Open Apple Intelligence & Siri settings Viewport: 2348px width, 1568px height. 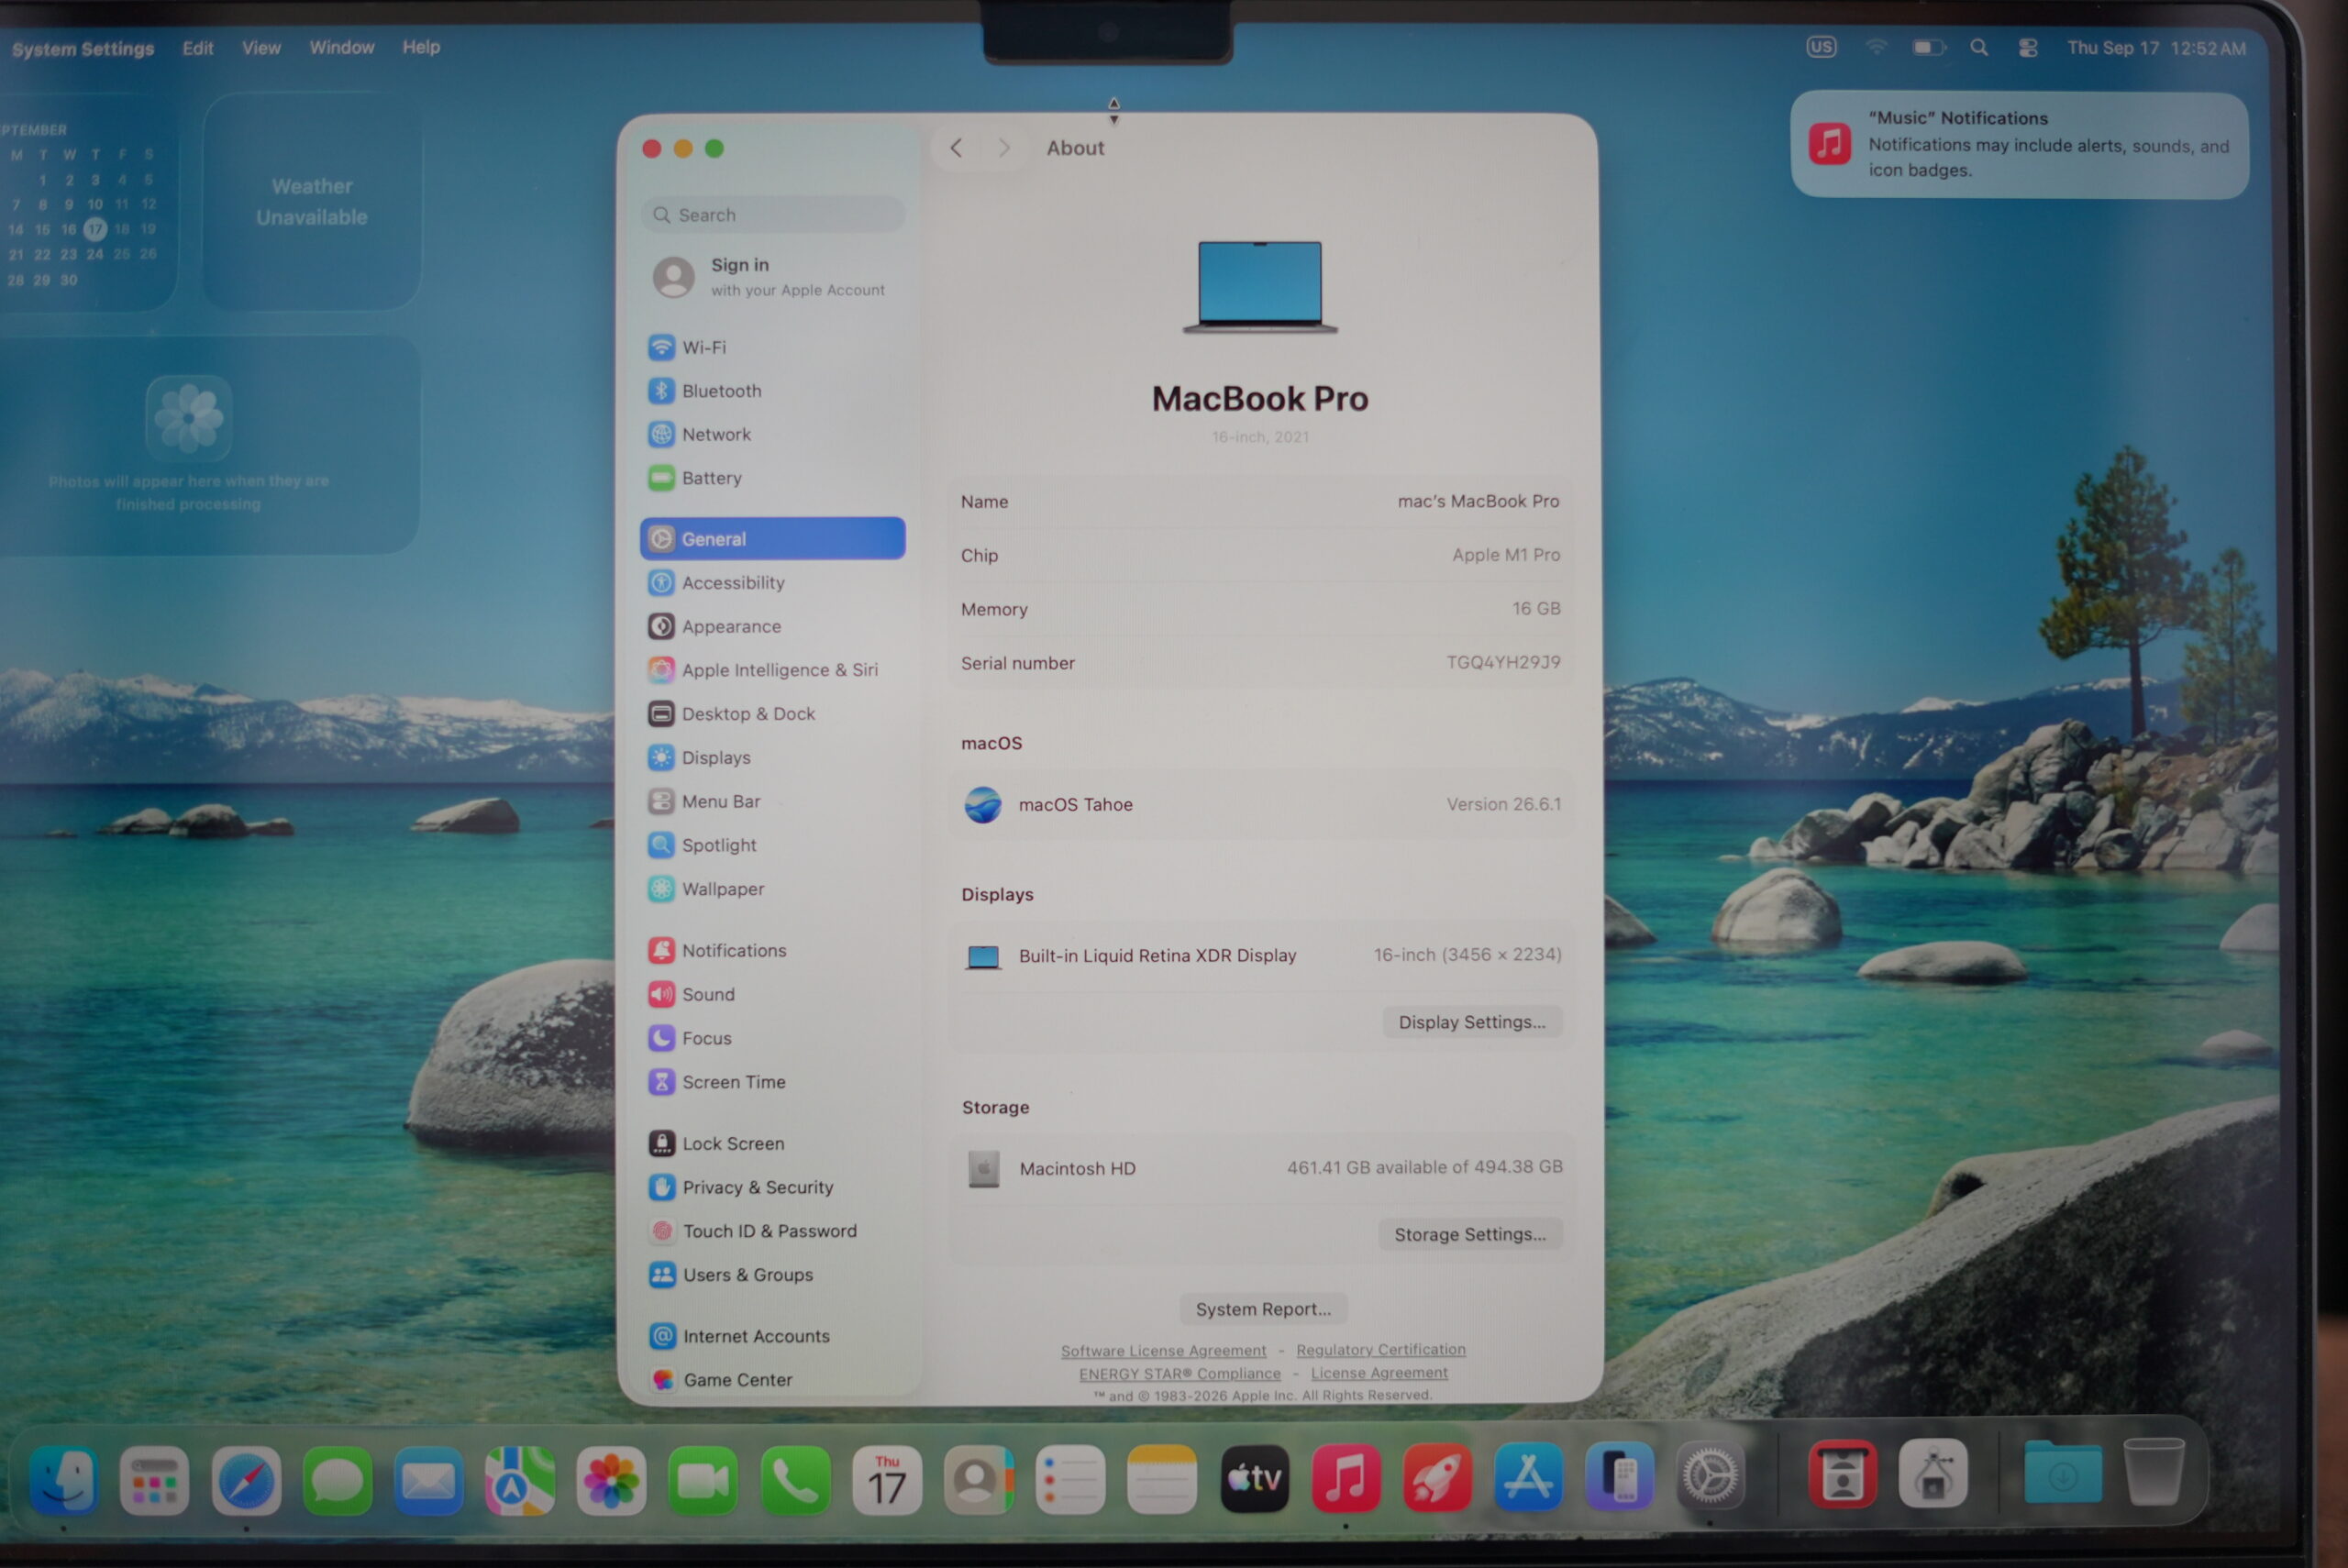click(x=772, y=670)
